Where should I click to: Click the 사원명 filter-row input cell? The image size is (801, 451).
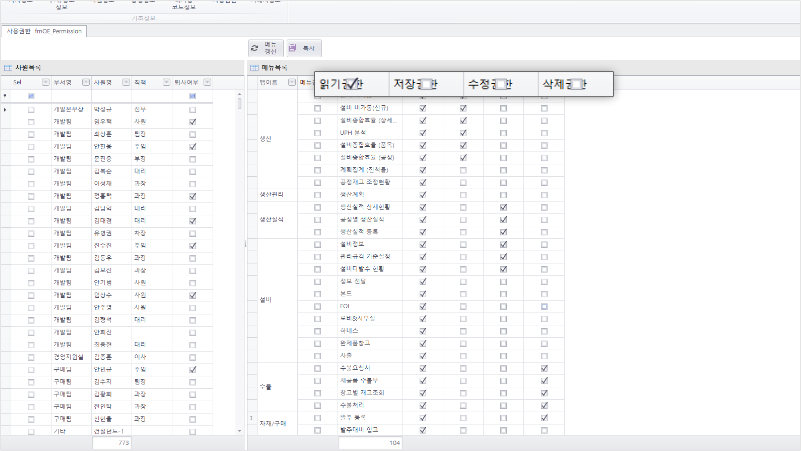(111, 96)
